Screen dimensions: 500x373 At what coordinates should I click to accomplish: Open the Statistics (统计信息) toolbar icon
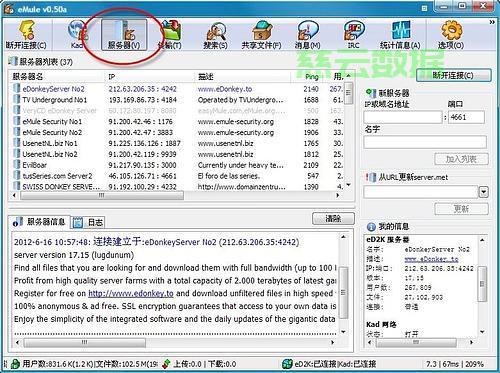point(400,35)
